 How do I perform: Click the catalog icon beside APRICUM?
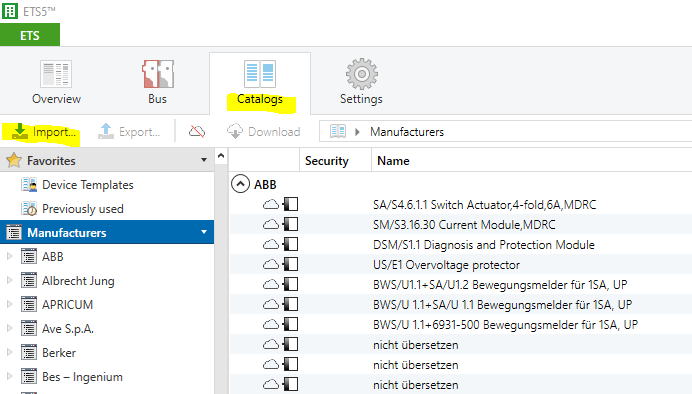tap(29, 304)
